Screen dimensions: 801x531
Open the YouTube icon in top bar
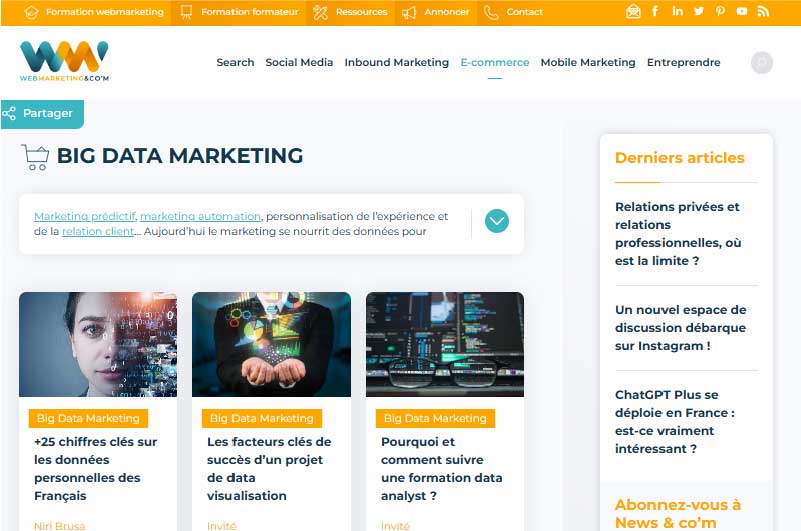click(x=741, y=11)
